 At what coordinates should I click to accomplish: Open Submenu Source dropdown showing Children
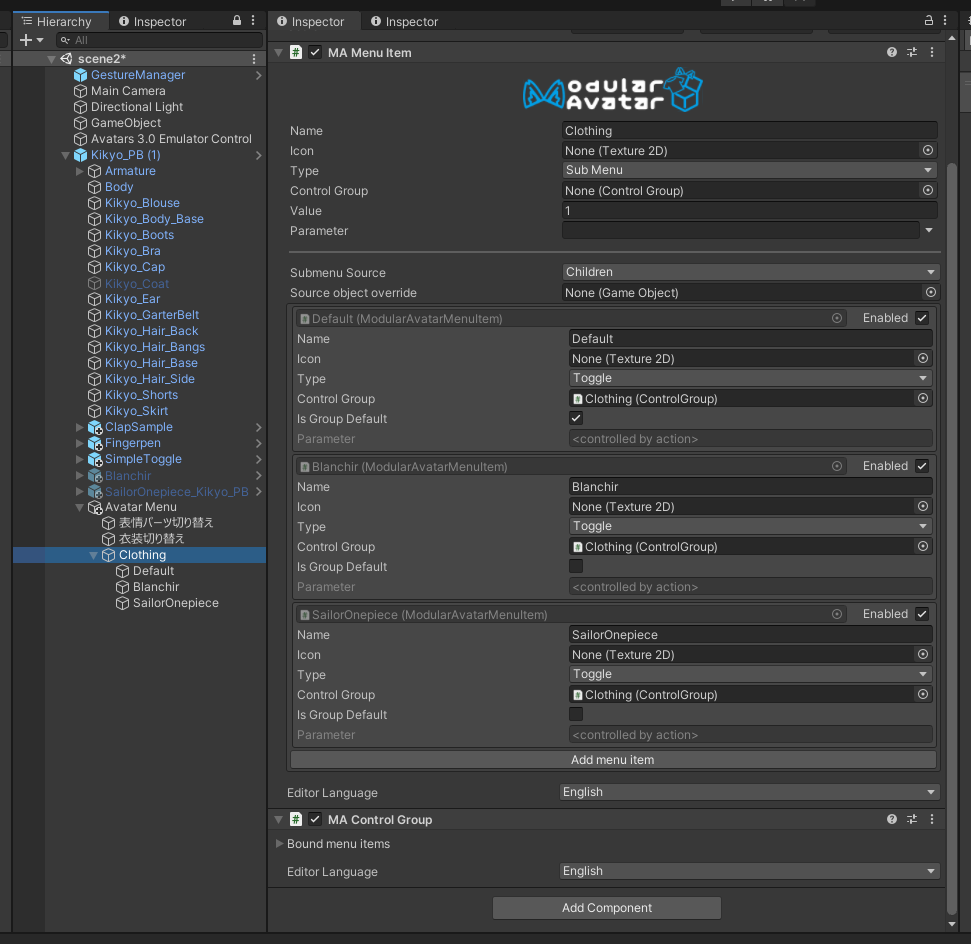(x=751, y=272)
